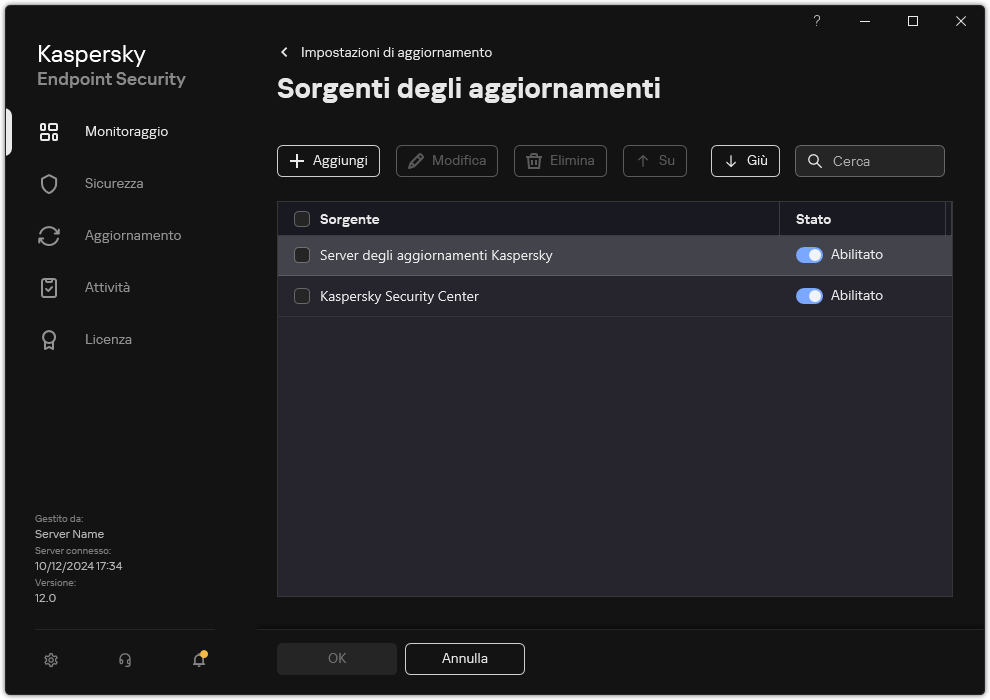Click the Aggiungi button
The height and width of the screenshot is (700, 990).
click(328, 161)
